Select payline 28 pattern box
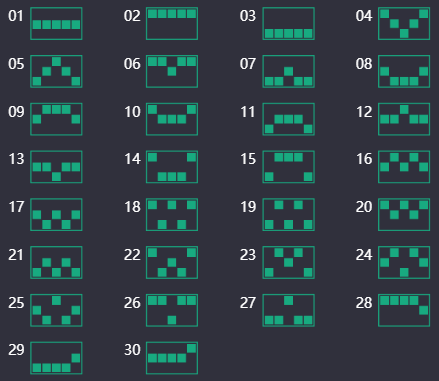The image size is (439, 381). click(404, 310)
